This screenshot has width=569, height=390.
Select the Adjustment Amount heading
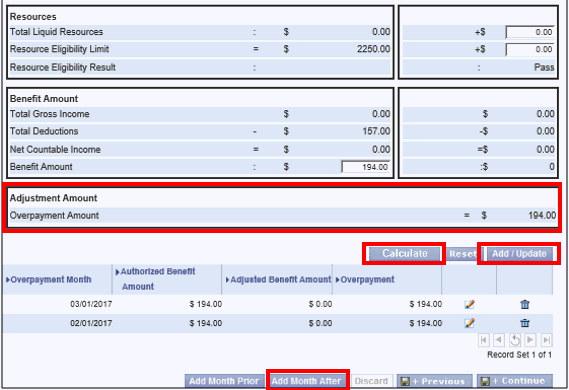point(53,198)
